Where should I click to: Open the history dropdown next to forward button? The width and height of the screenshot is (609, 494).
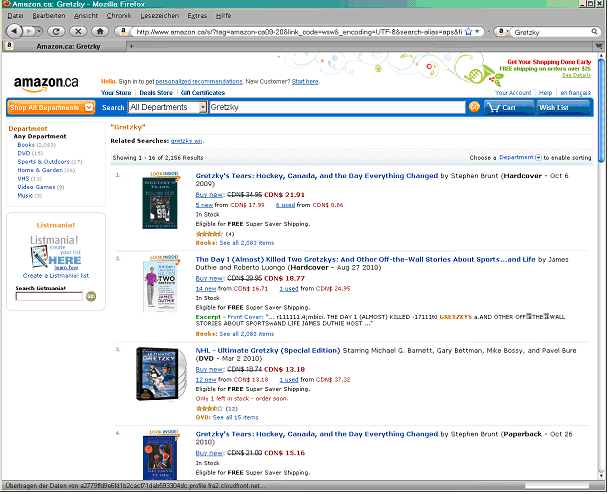pyautogui.click(x=39, y=31)
